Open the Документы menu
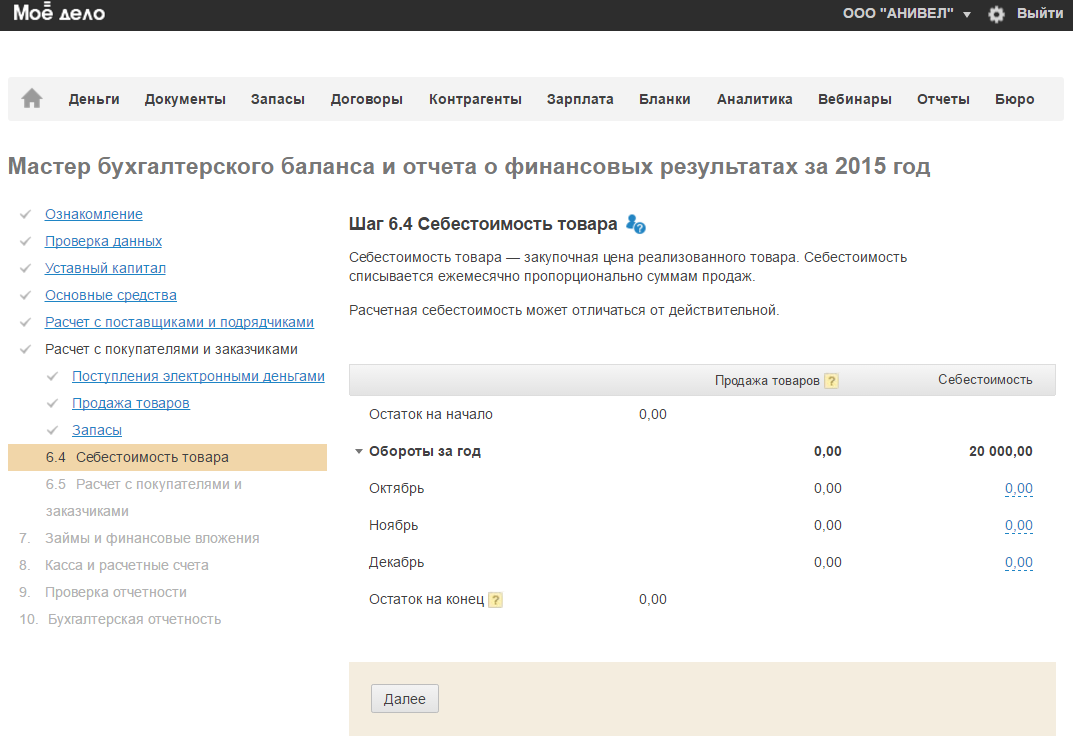The height and width of the screenshot is (749, 1073). (185, 99)
